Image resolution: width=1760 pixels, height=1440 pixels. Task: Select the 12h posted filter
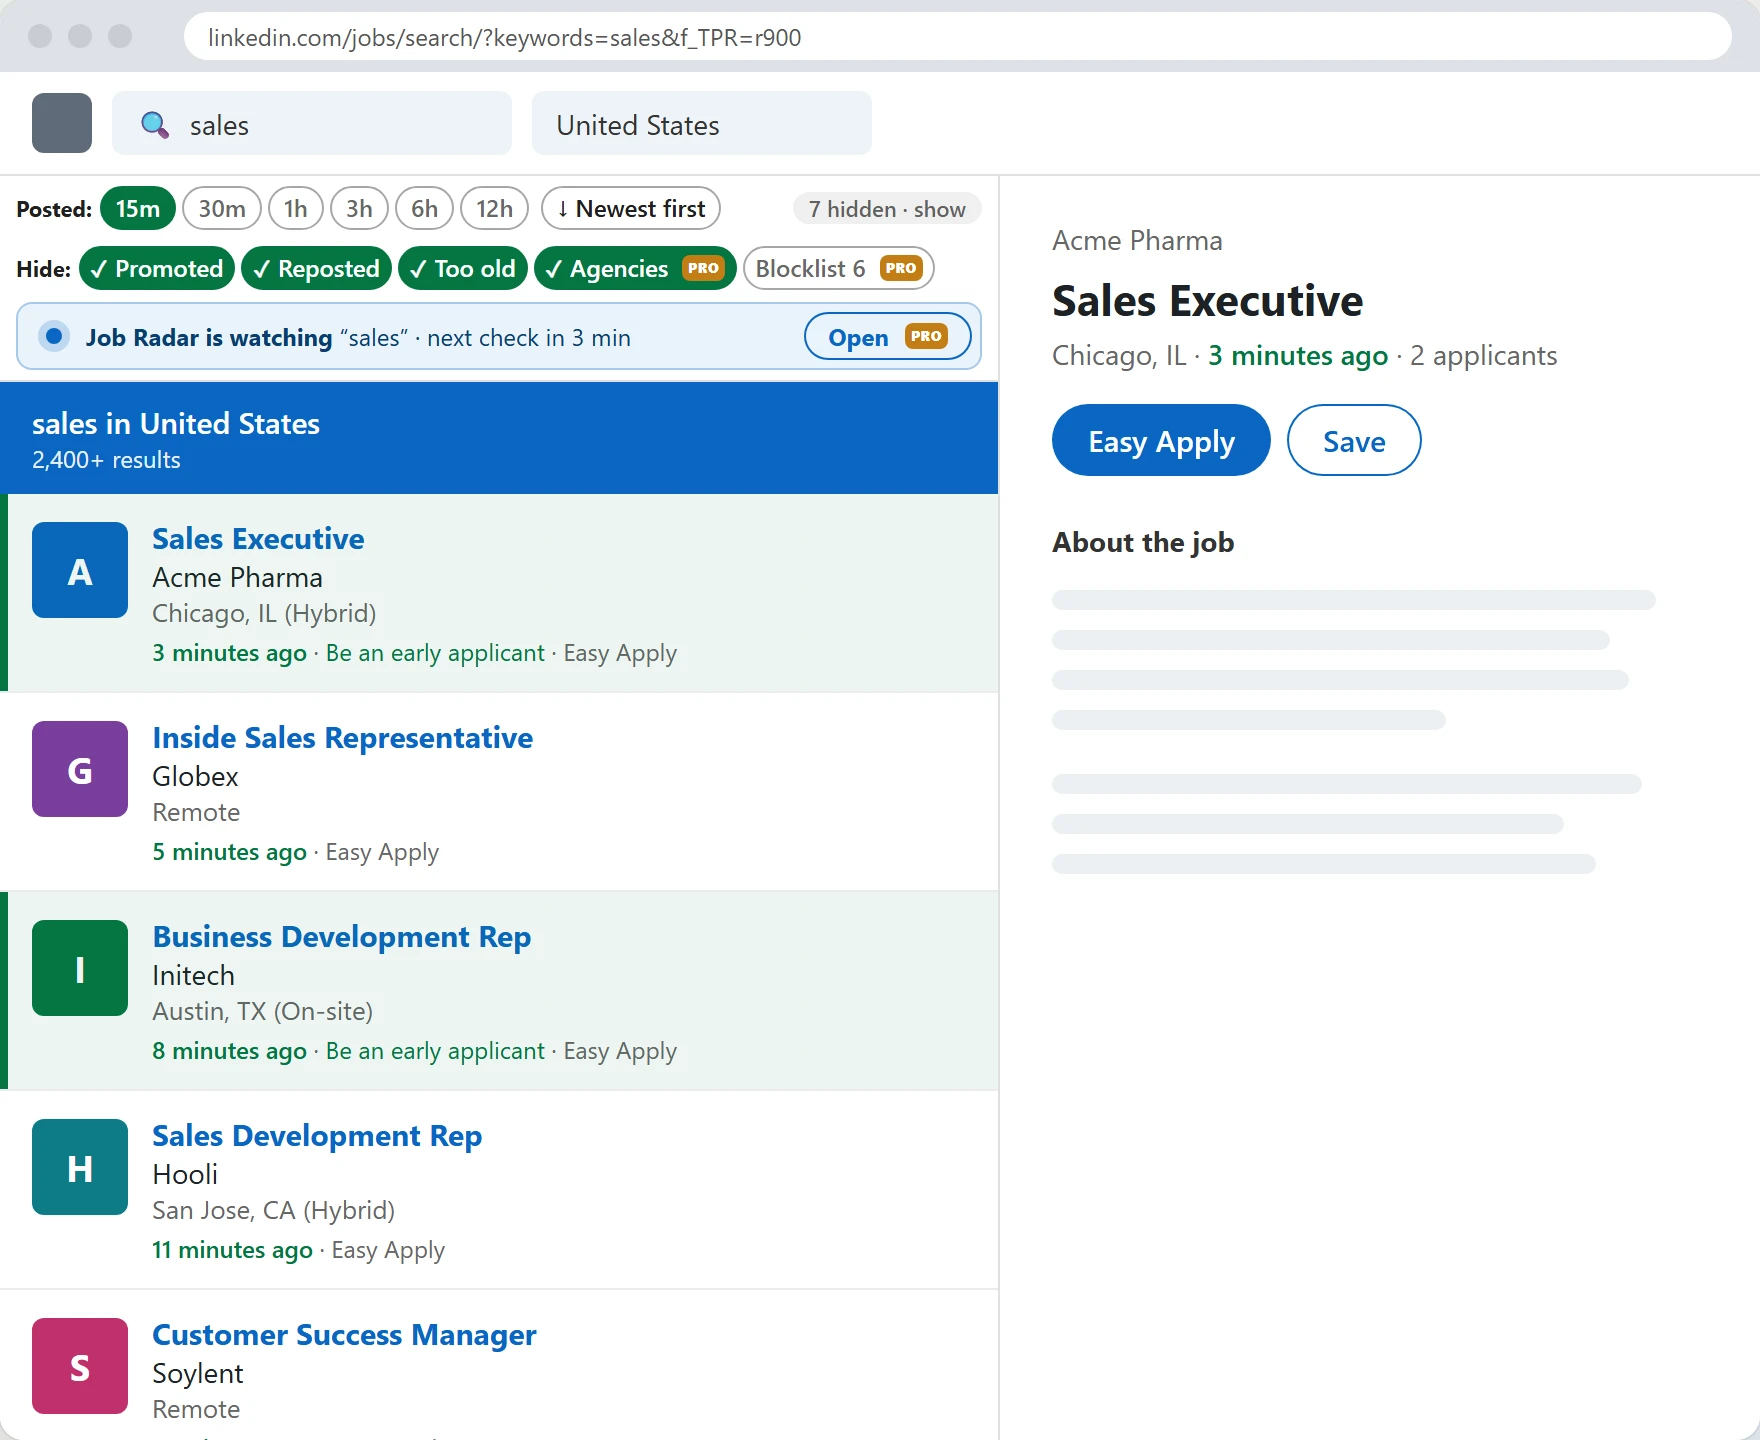495,208
